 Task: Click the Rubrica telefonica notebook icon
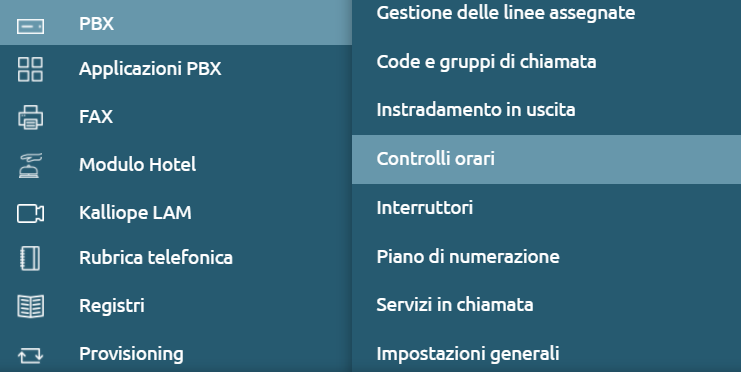(30, 259)
